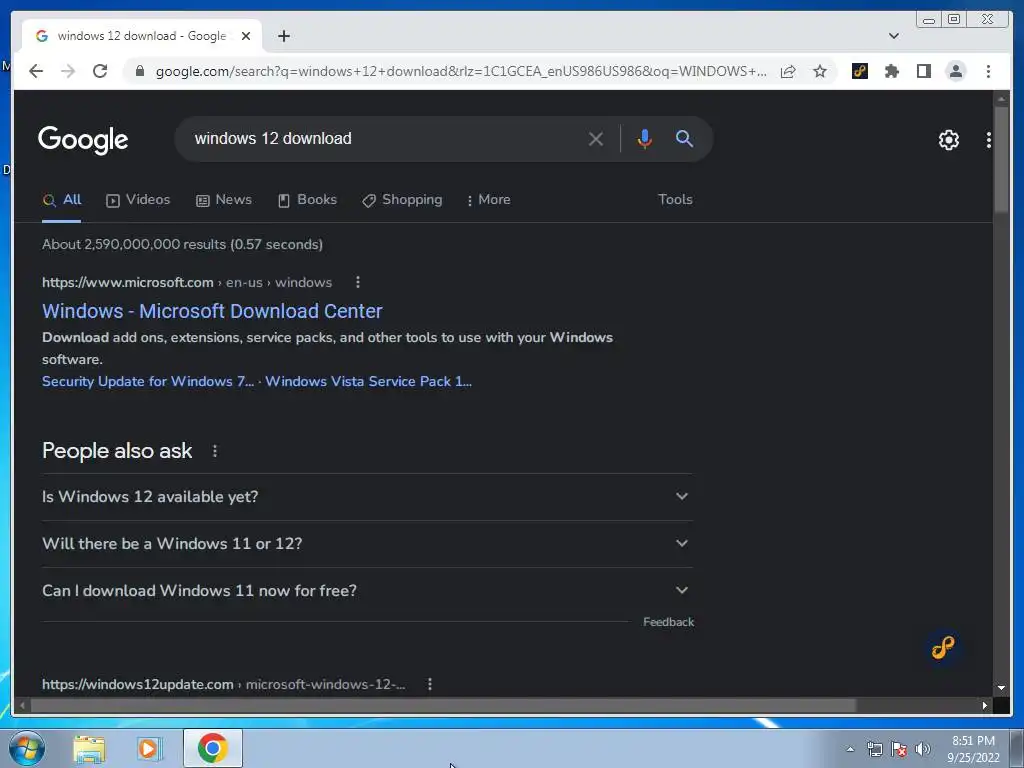Click the Feedback link
The height and width of the screenshot is (768, 1024).
[x=668, y=622]
